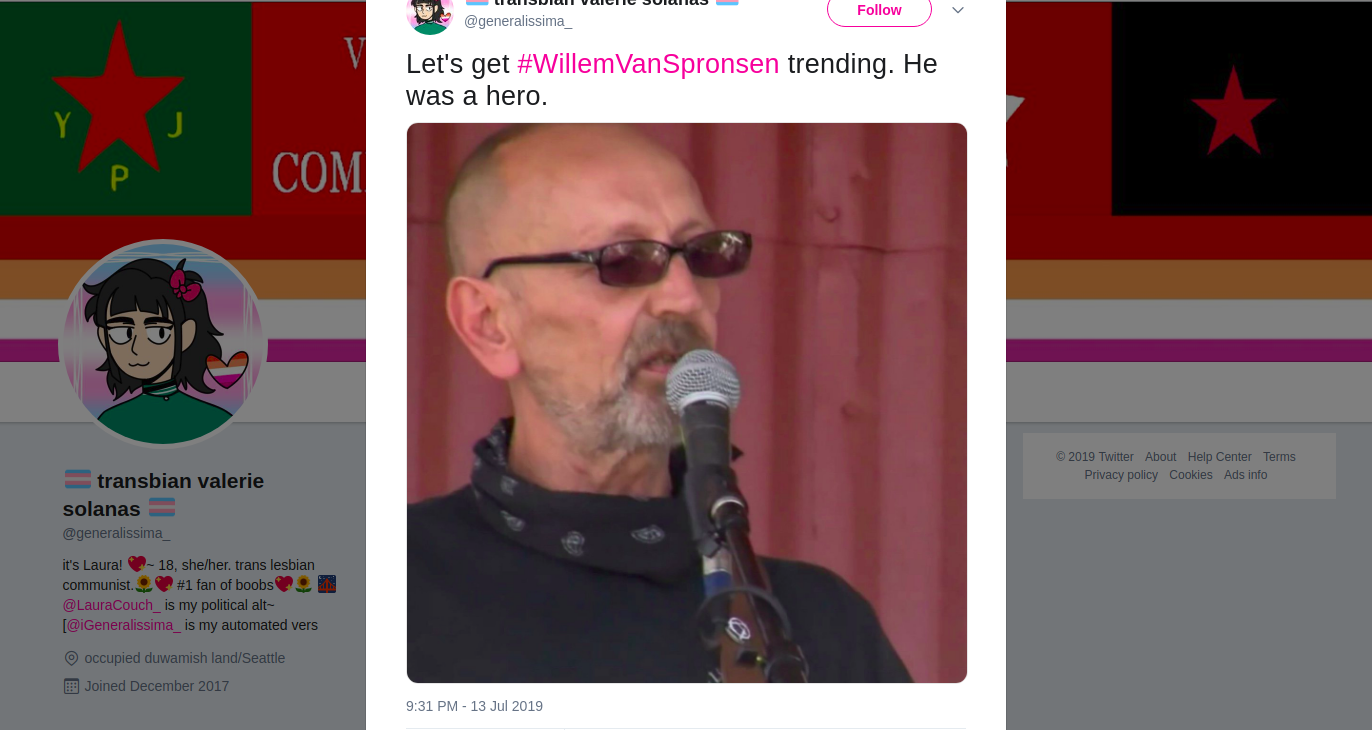Image resolution: width=1372 pixels, height=730 pixels.
Task: Click the location pin icon
Action: (71, 658)
